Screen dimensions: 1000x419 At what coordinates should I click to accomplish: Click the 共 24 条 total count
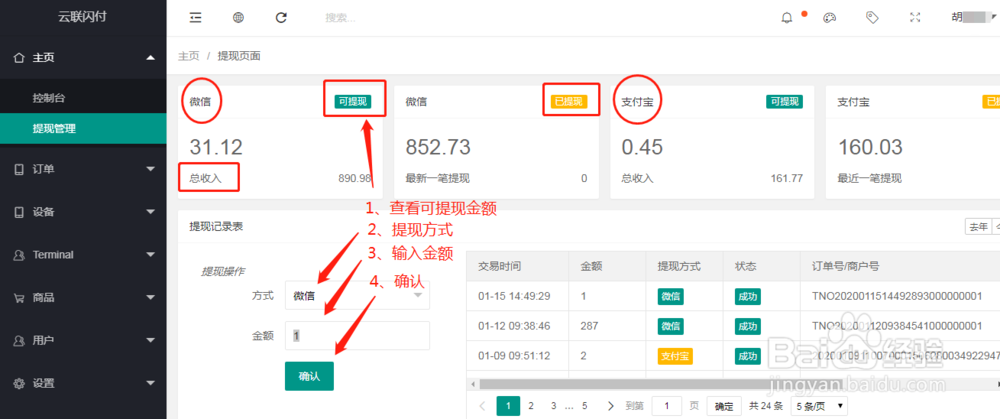point(766,406)
